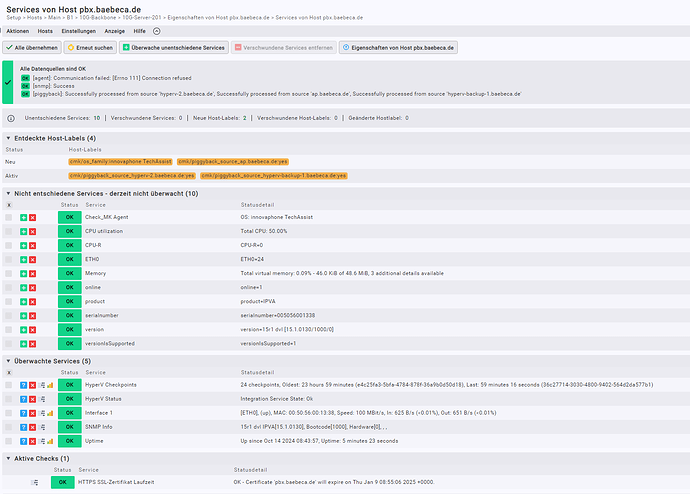The height and width of the screenshot is (494, 690).
Task: Open rule icon for HTTPS SSL-Zertifikat Laufzeit
Action: click(35, 482)
